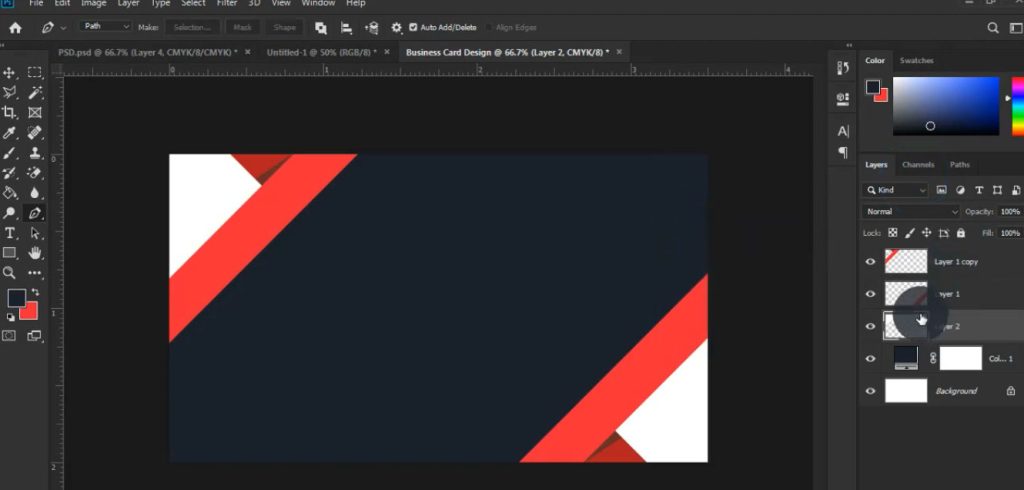The height and width of the screenshot is (490, 1024).
Task: Click the layer Fill 100% field
Action: point(1010,233)
